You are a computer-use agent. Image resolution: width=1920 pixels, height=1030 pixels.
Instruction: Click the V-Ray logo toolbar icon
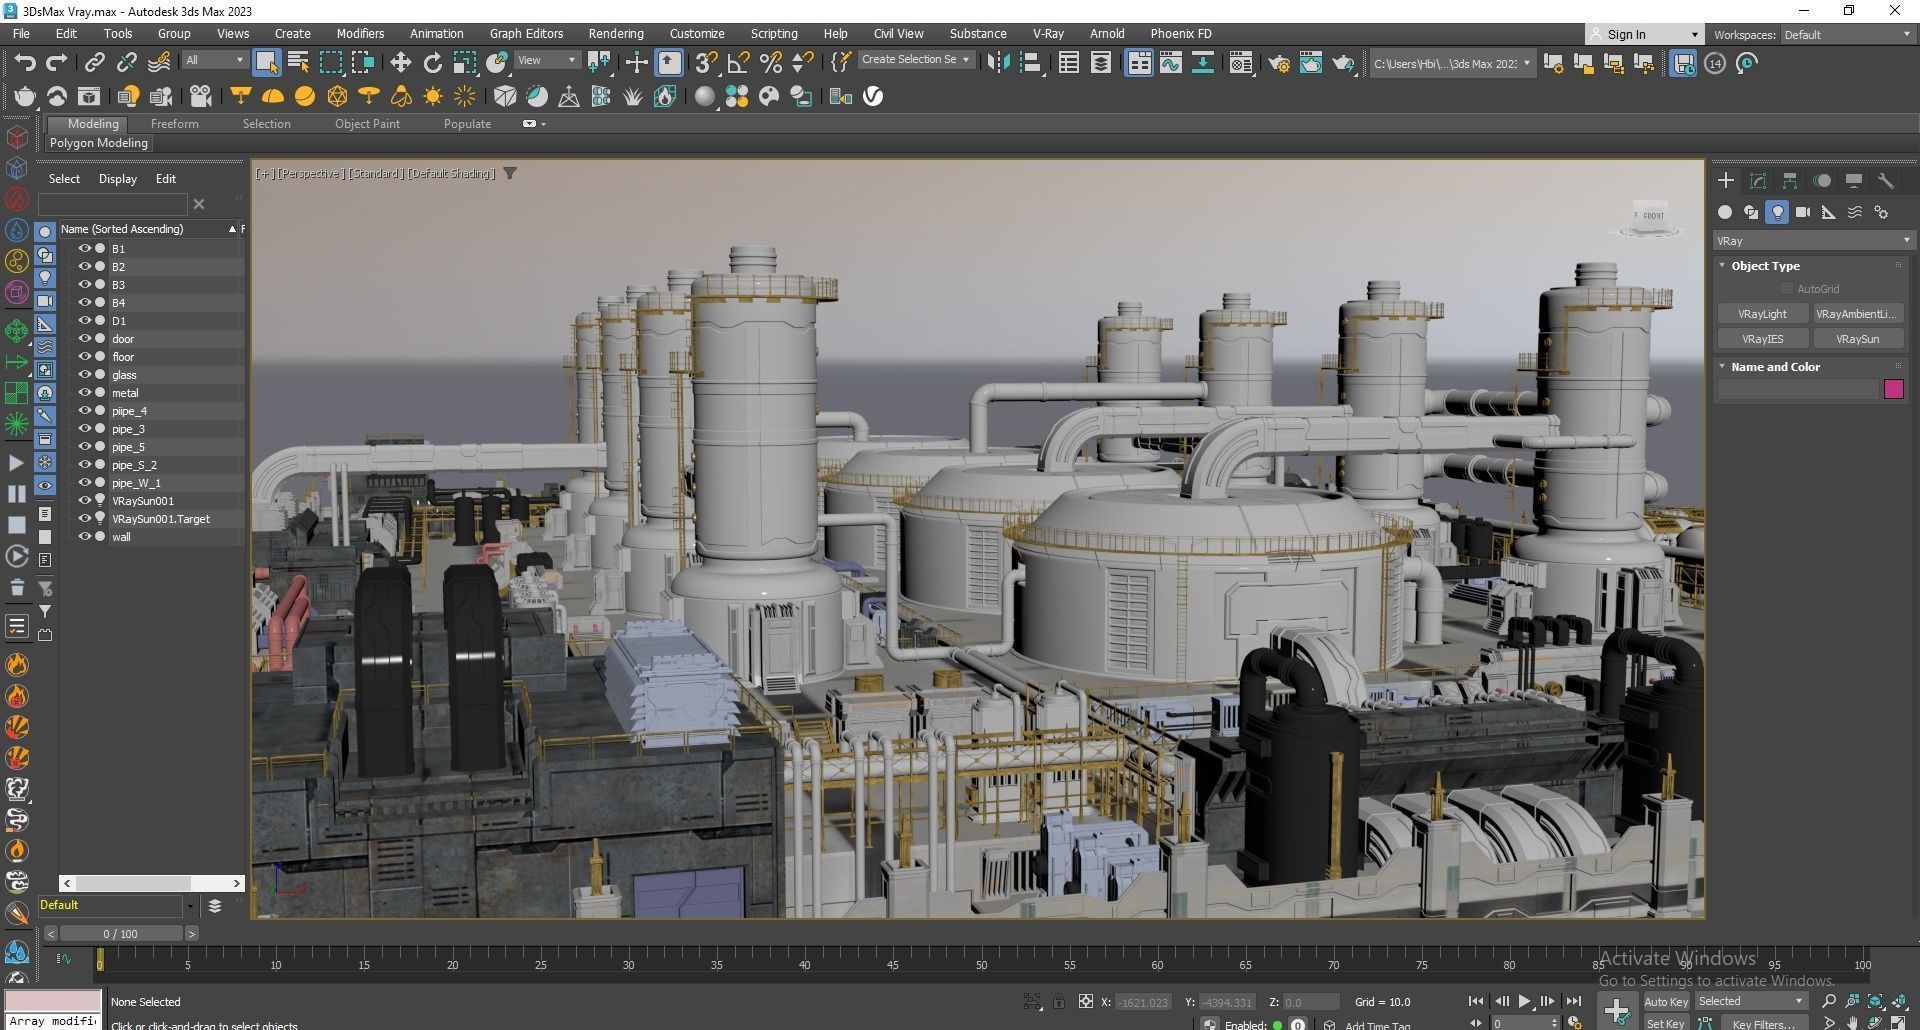coord(873,96)
